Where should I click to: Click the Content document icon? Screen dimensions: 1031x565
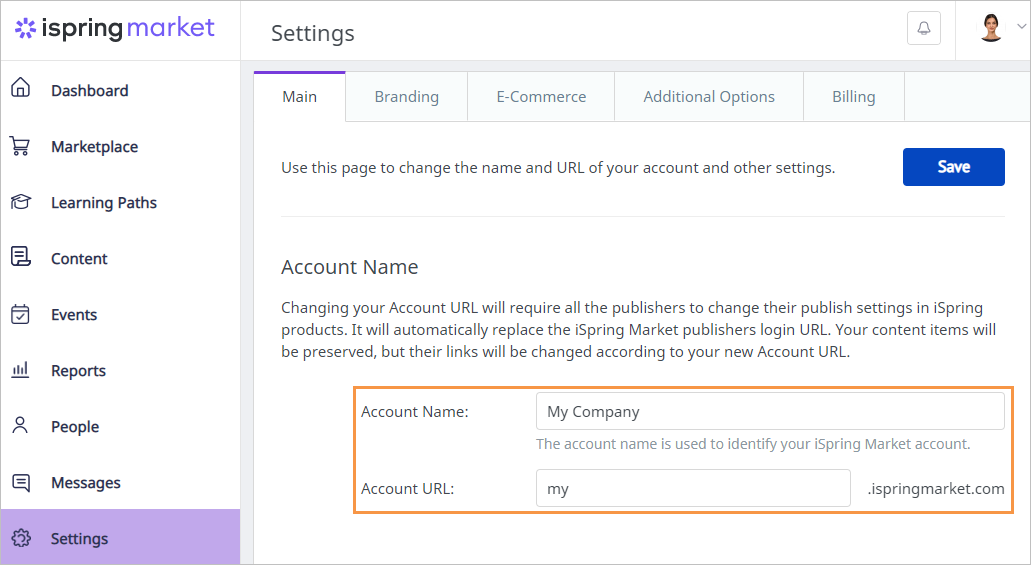(20, 258)
